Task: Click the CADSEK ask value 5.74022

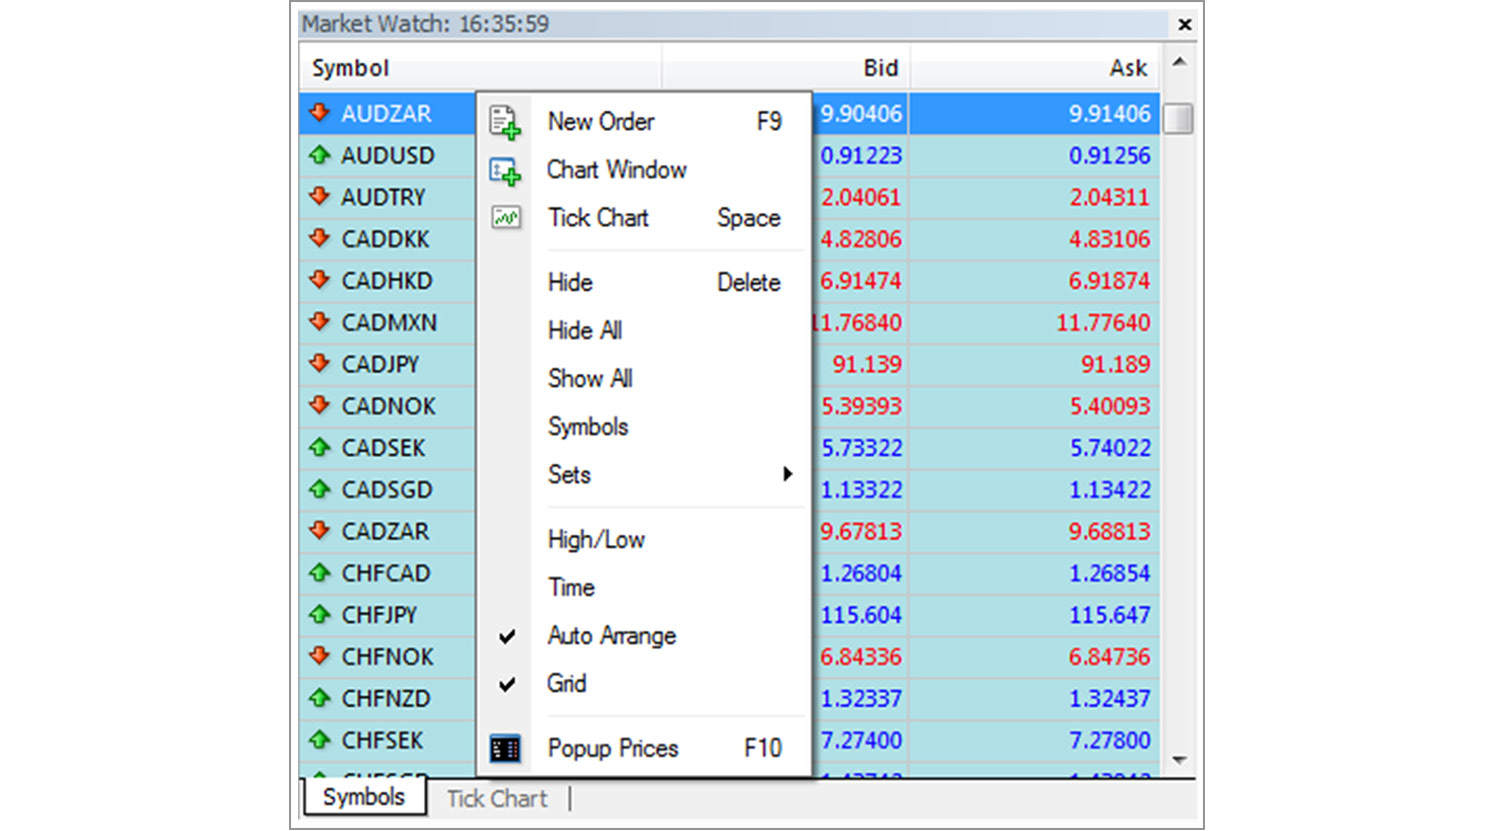Action: point(1109,448)
